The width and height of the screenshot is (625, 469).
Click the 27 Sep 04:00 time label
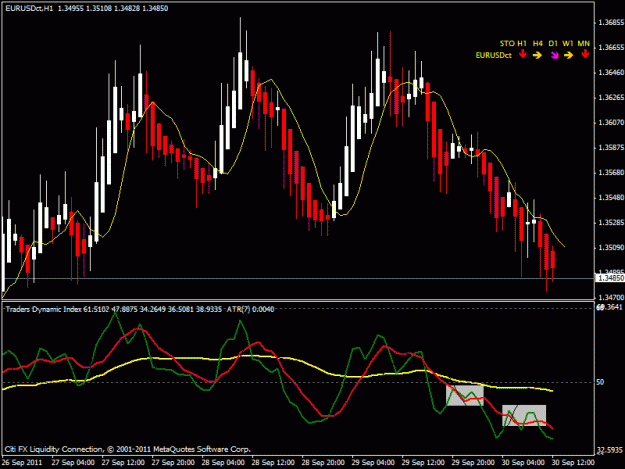pos(73,463)
